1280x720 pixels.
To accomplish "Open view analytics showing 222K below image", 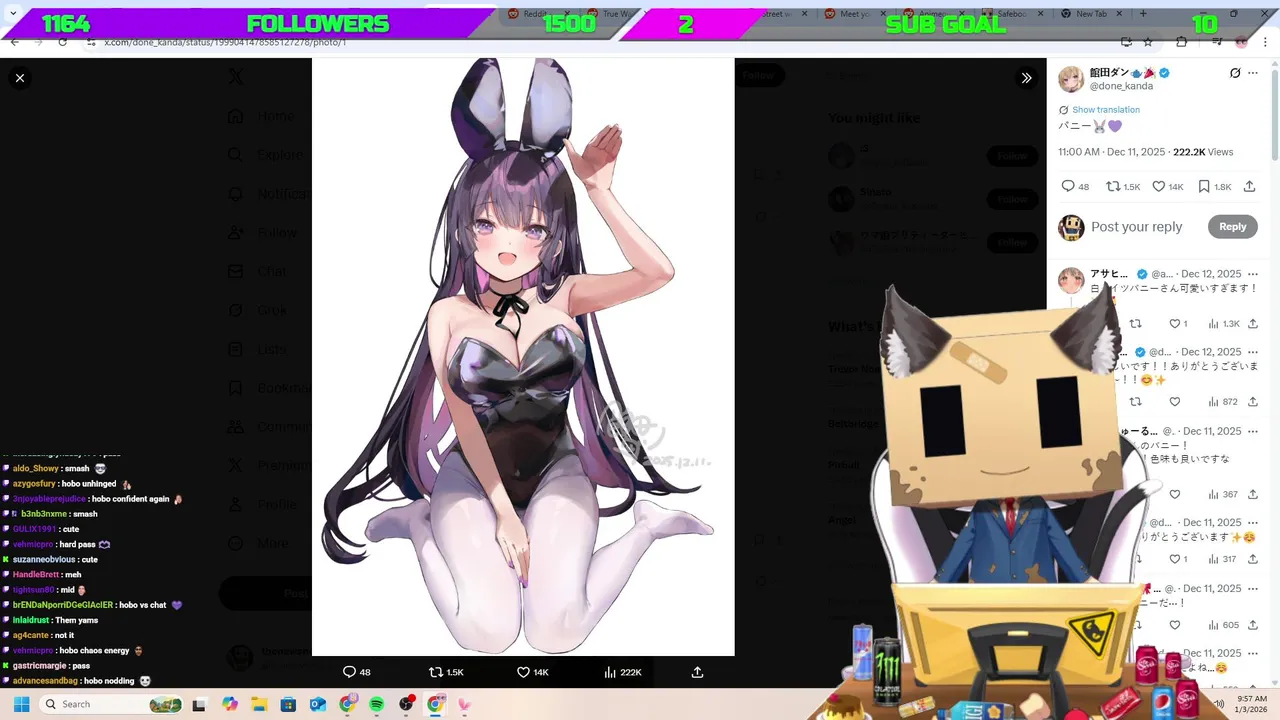I will [x=622, y=672].
